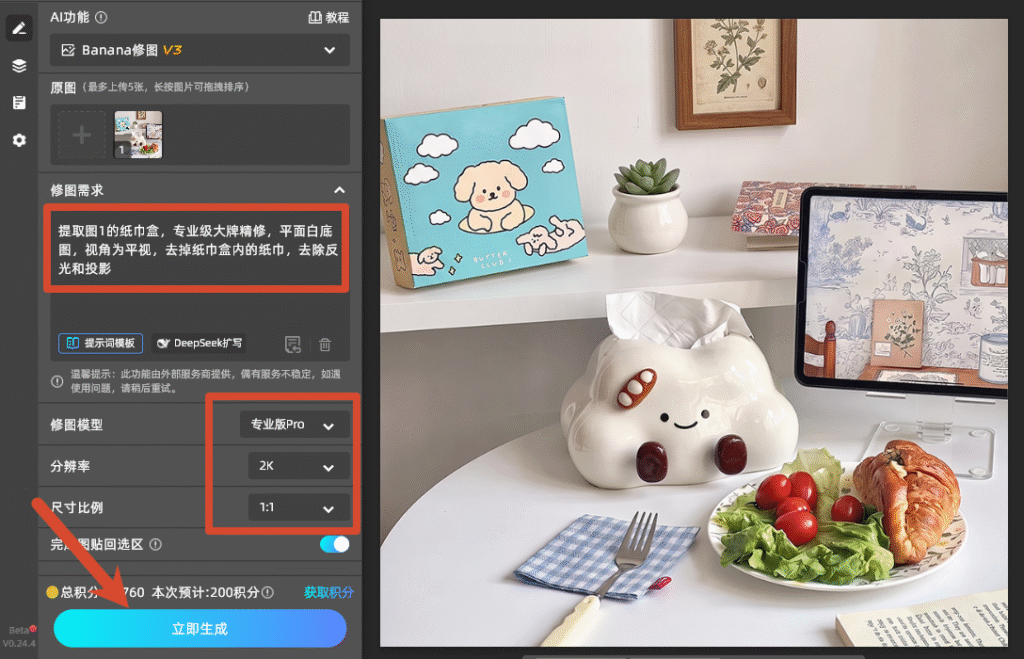Click the info icon next to AI功能
This screenshot has height=659, width=1024.
pyautogui.click(x=101, y=17)
